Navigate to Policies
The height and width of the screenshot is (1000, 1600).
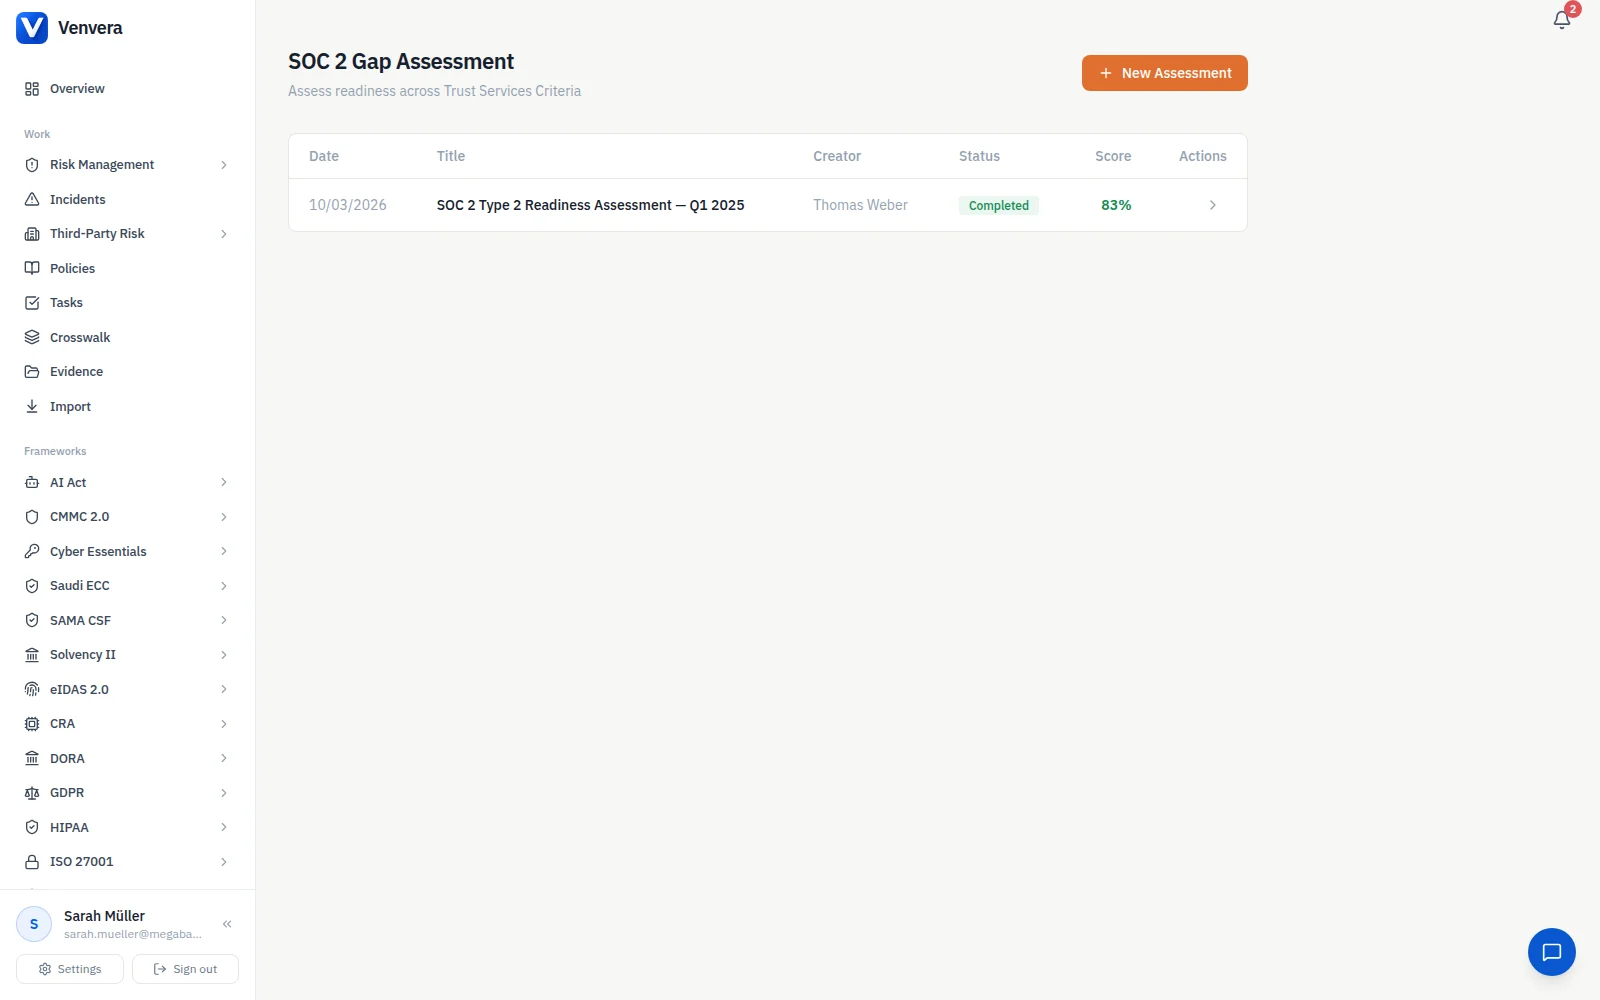coord(127,269)
